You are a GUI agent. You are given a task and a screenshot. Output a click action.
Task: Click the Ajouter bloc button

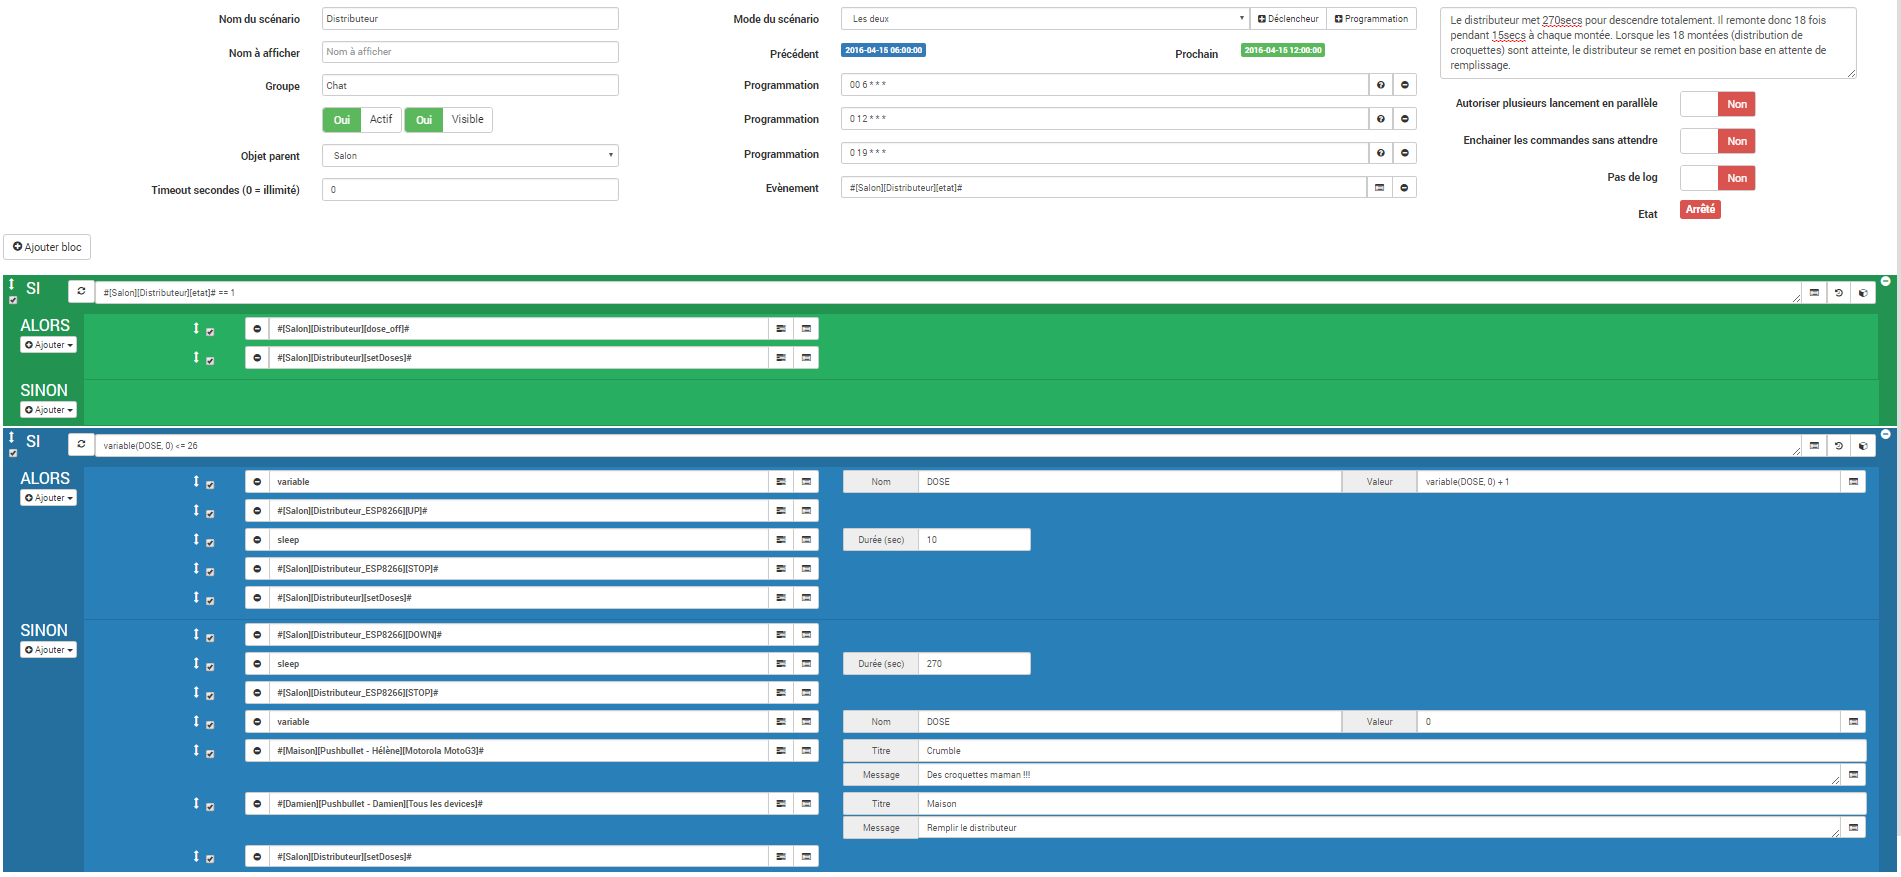pos(47,247)
